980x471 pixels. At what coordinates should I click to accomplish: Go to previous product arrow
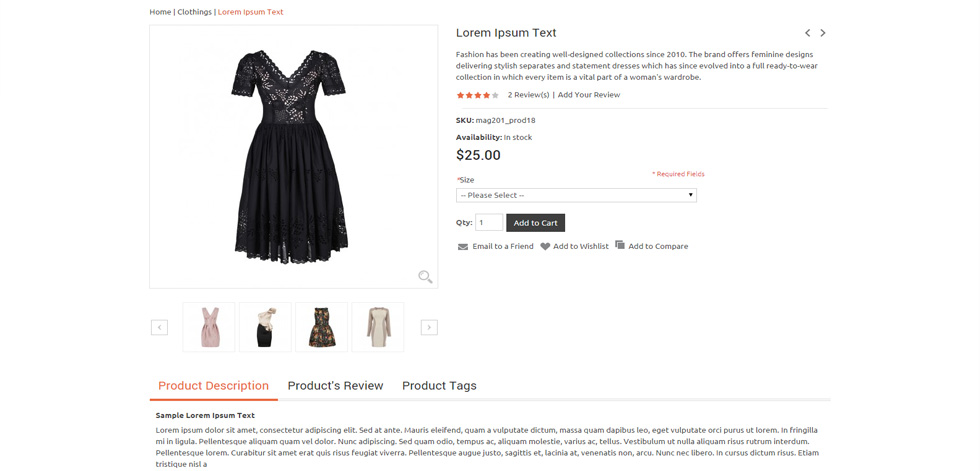pyautogui.click(x=808, y=33)
